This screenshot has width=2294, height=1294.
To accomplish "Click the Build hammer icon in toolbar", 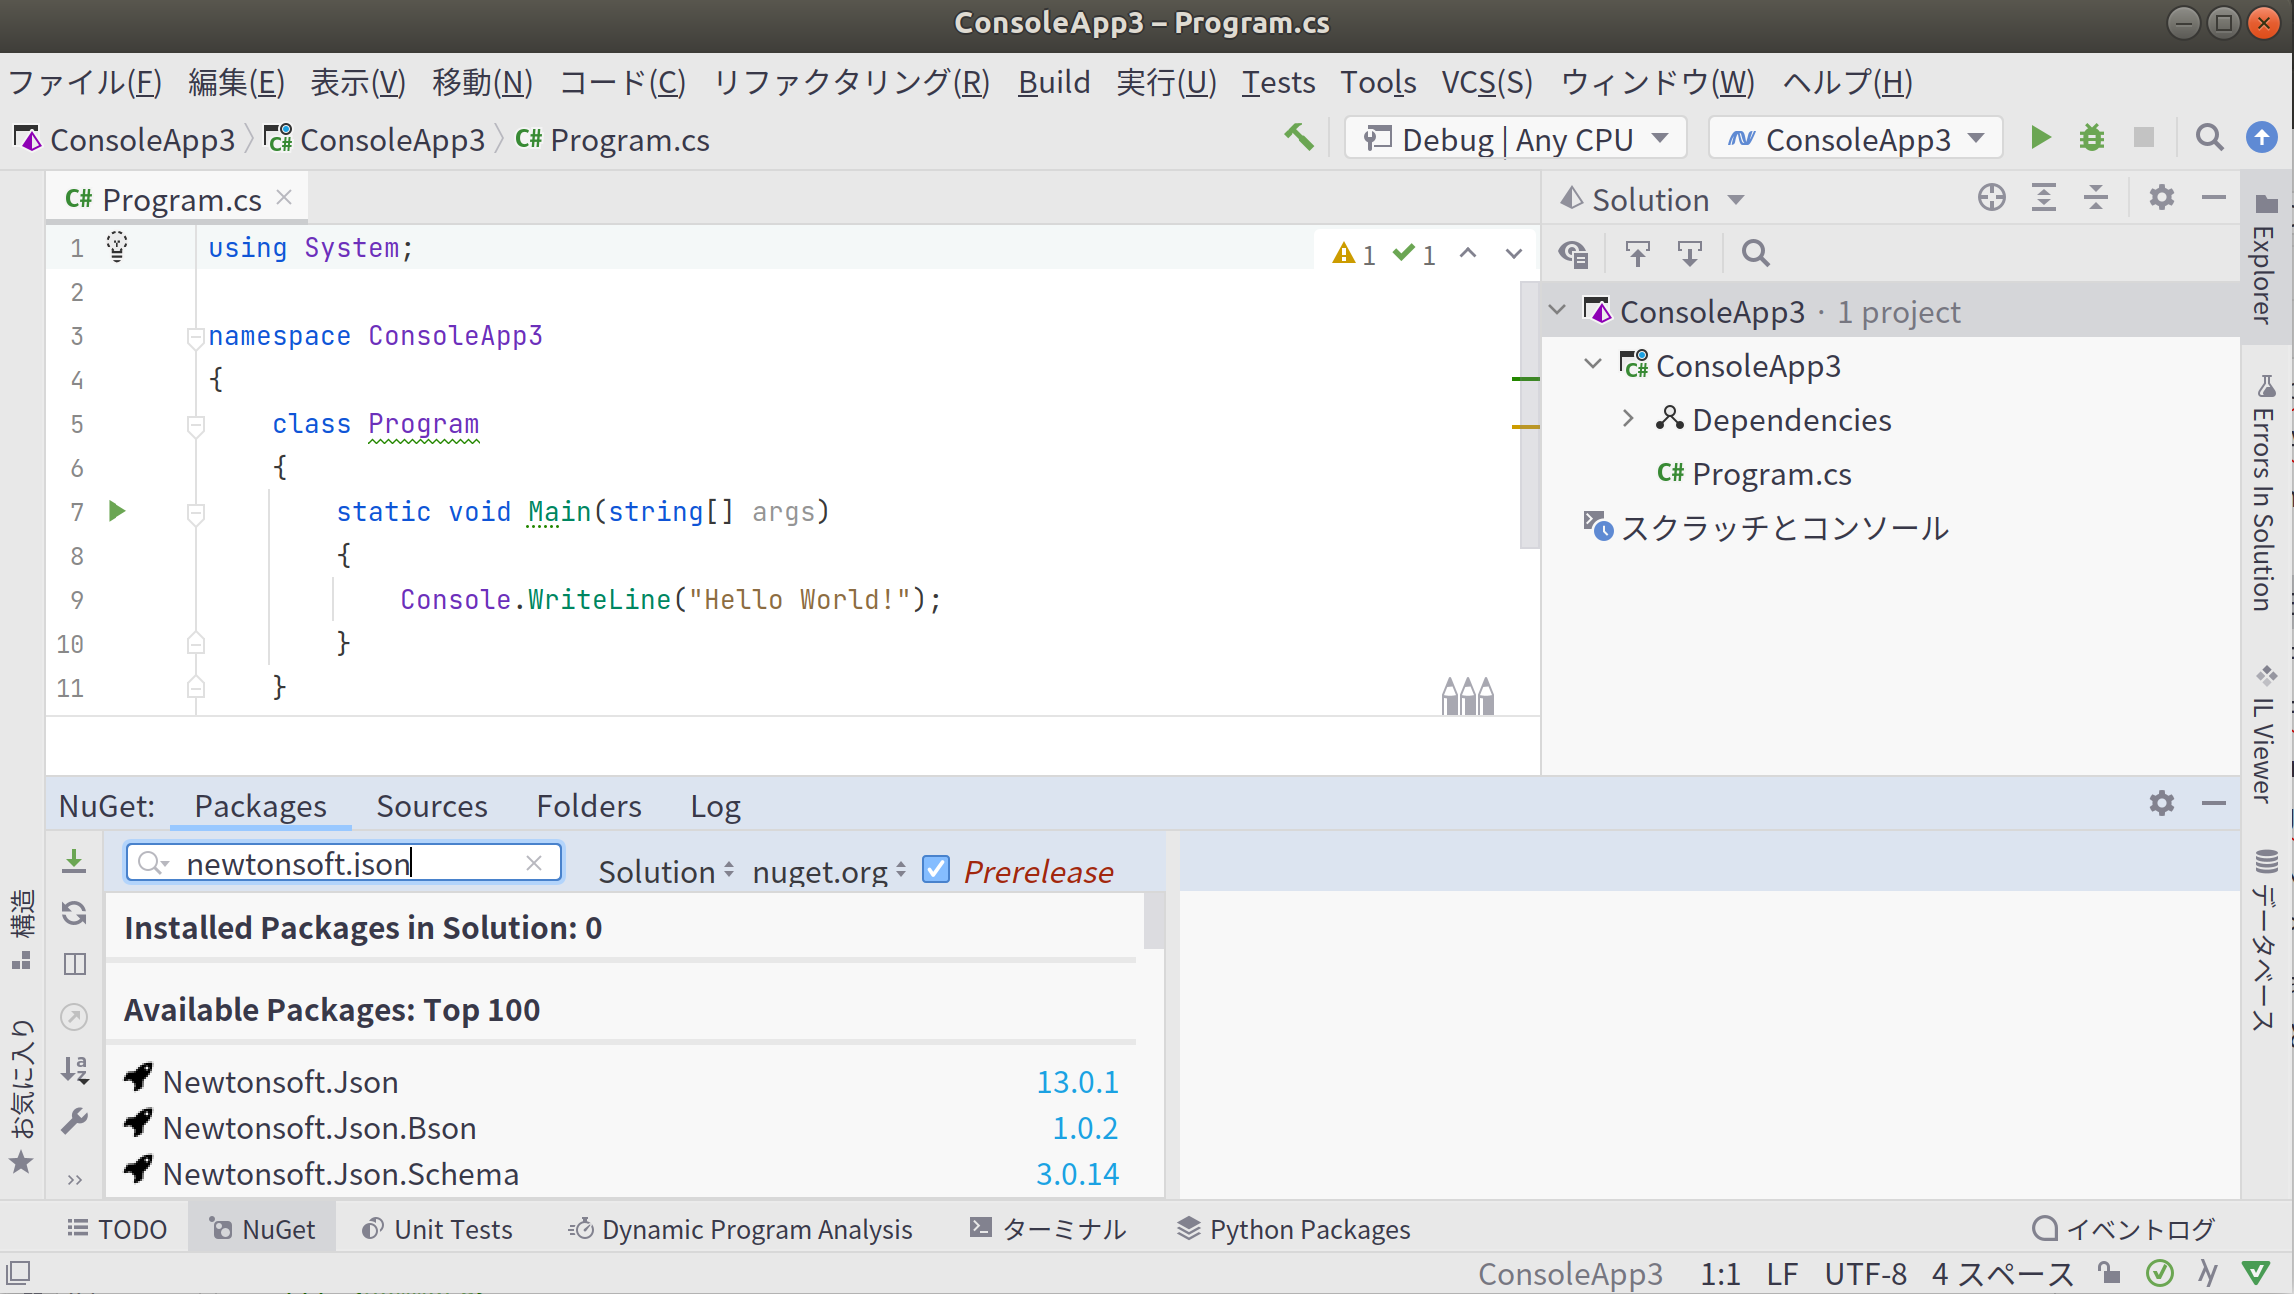I will 1298,137.
